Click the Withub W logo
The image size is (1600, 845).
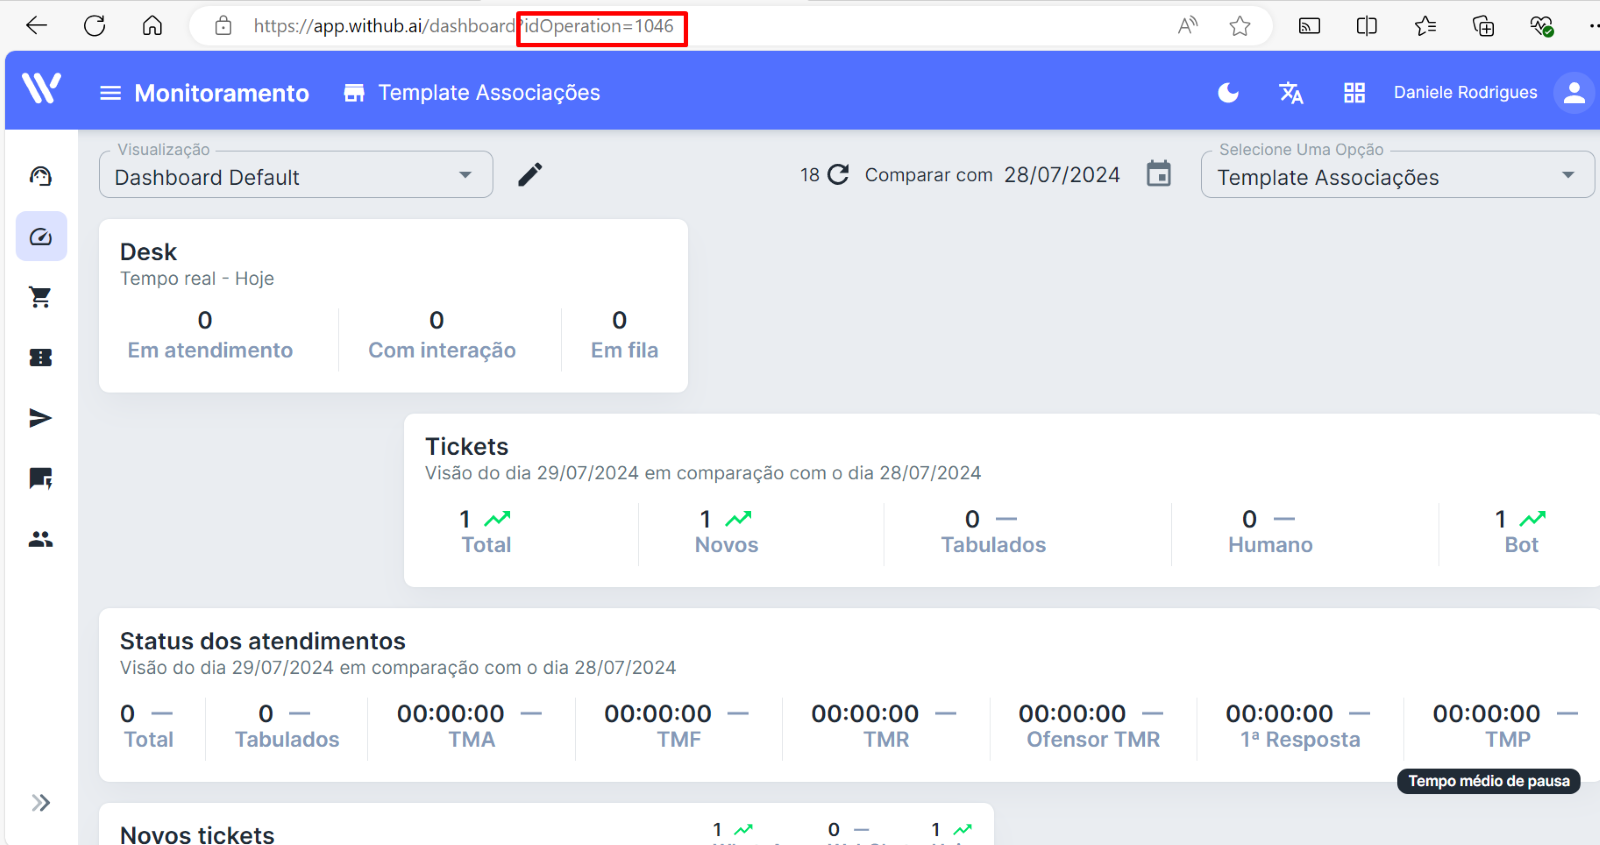point(42,89)
